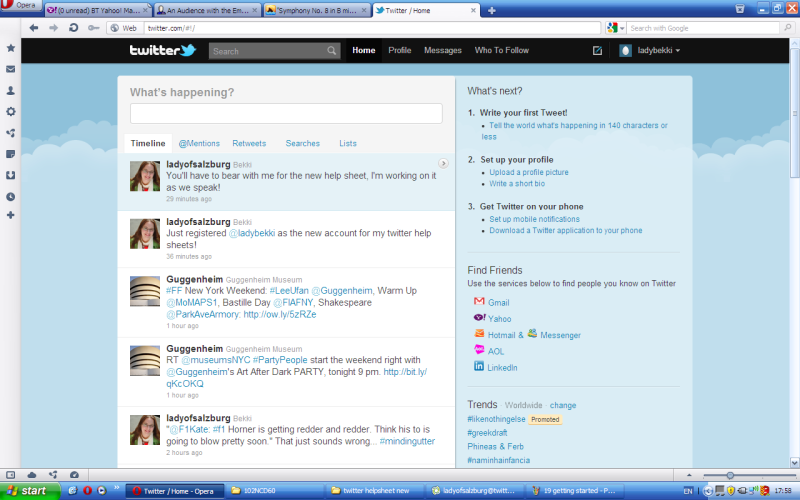The height and width of the screenshot is (500, 800).
Task: Select the Home navigation item
Action: [x=363, y=51]
